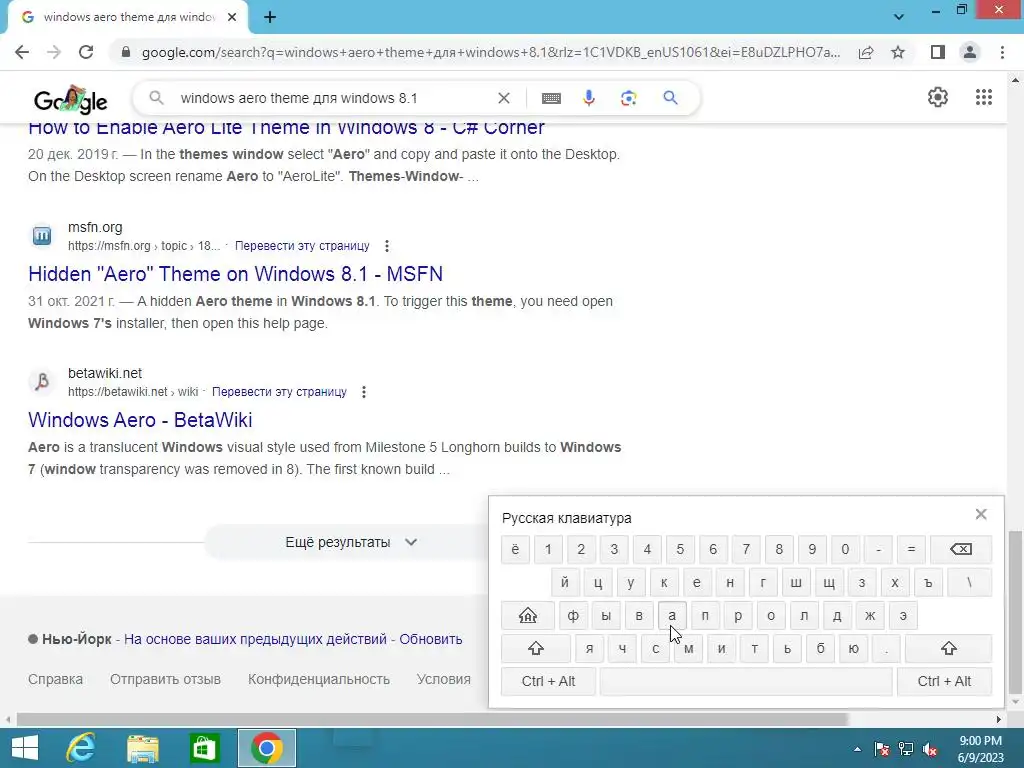Close the Русская клавиатура panel
The image size is (1024, 768).
point(981,514)
